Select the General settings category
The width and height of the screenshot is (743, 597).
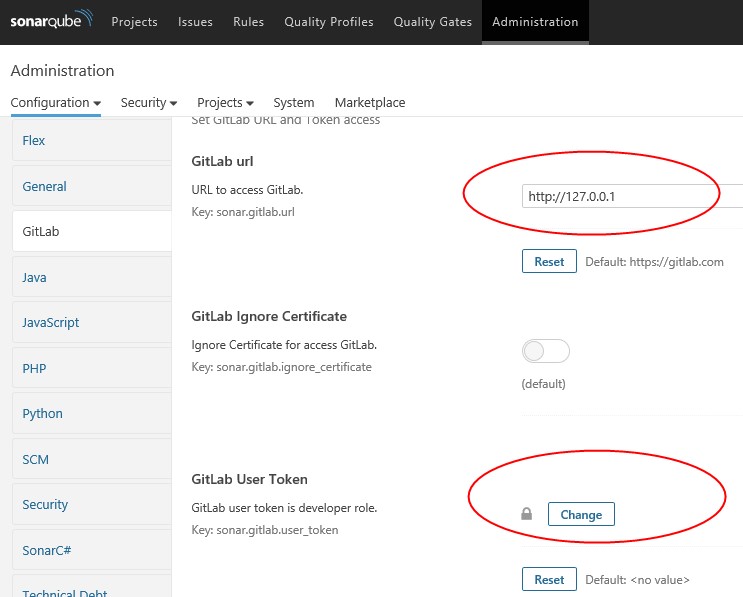pos(92,186)
